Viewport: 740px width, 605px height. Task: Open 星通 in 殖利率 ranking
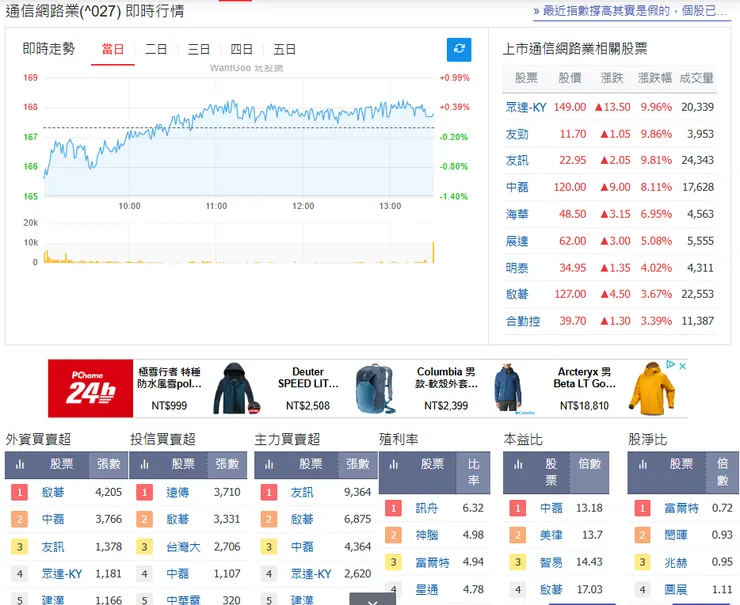[x=427, y=589]
